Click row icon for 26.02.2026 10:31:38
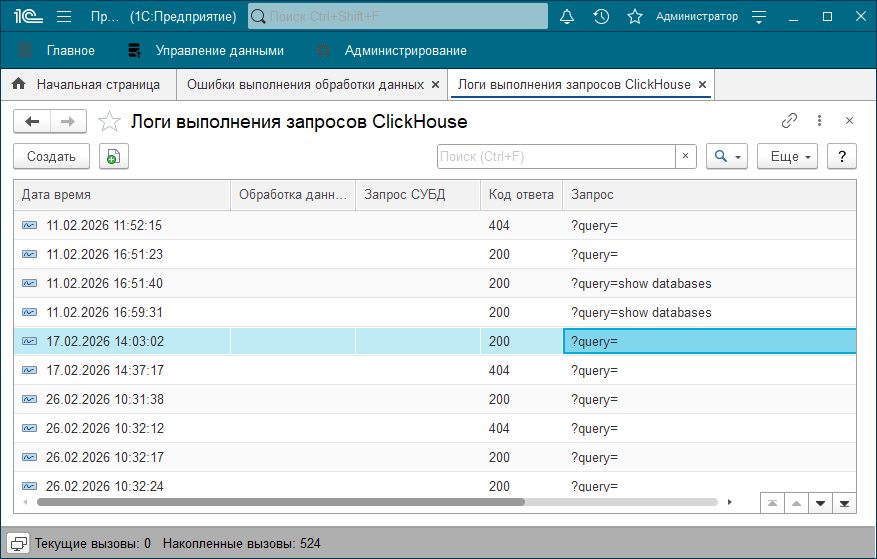Viewport: 877px width, 559px height. pyautogui.click(x=30, y=399)
